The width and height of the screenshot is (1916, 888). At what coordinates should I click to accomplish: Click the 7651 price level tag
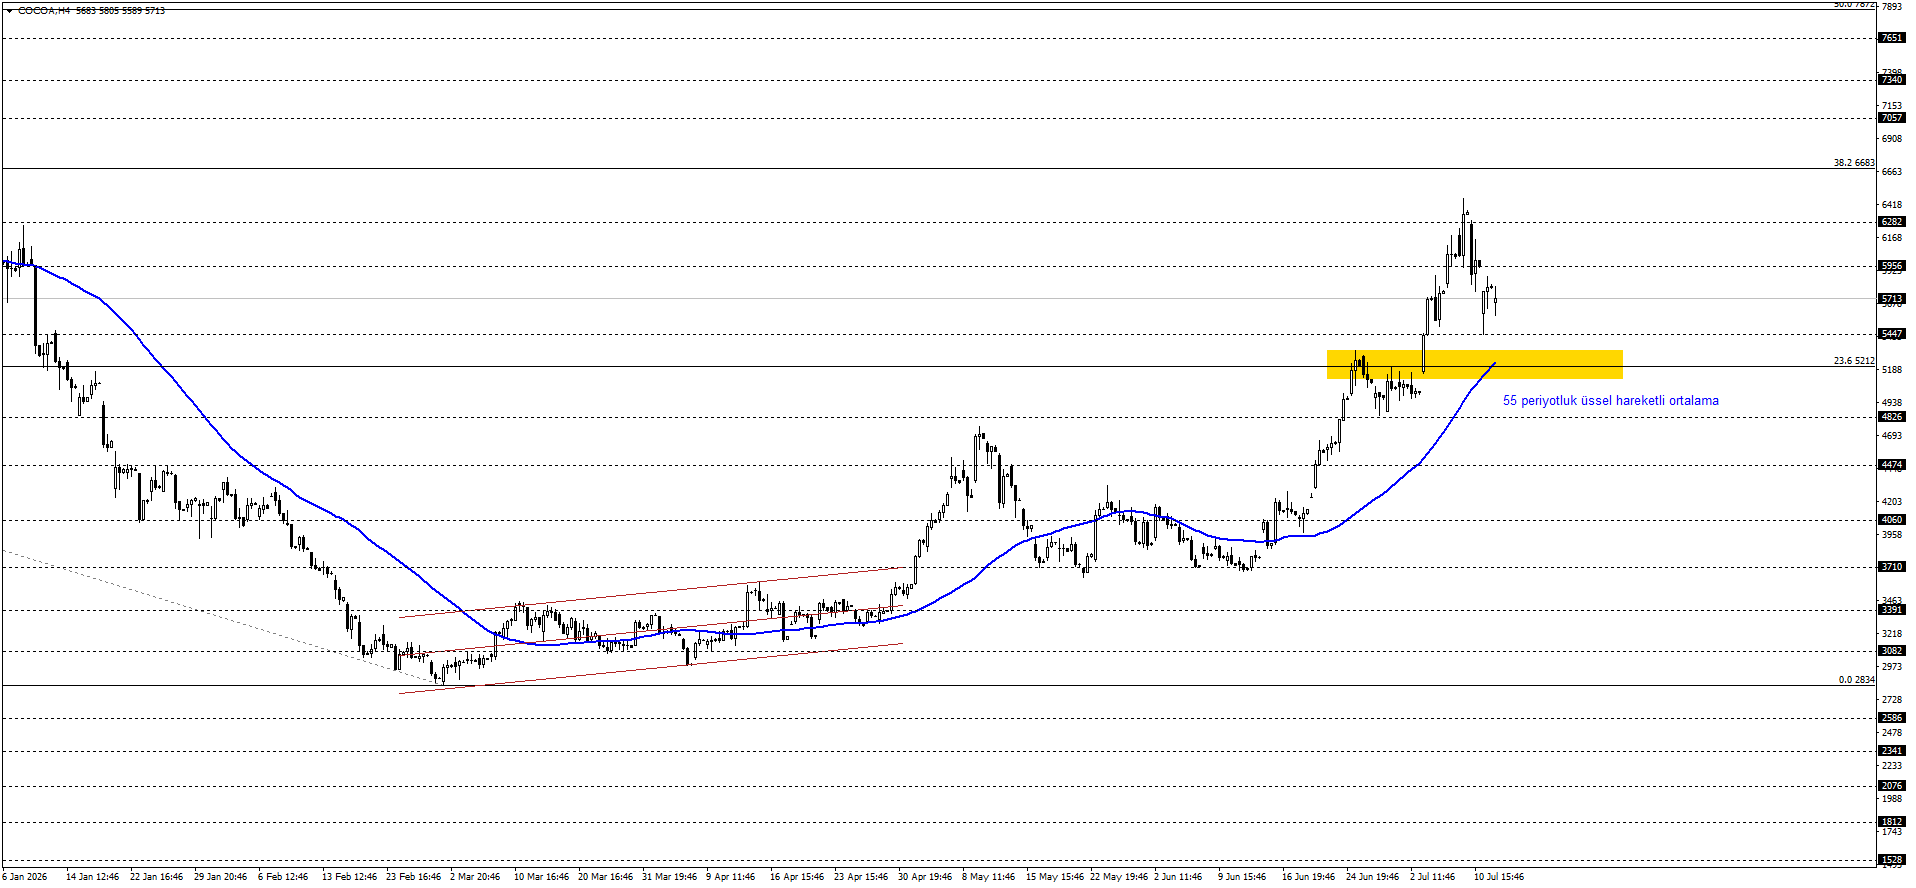[x=1892, y=38]
